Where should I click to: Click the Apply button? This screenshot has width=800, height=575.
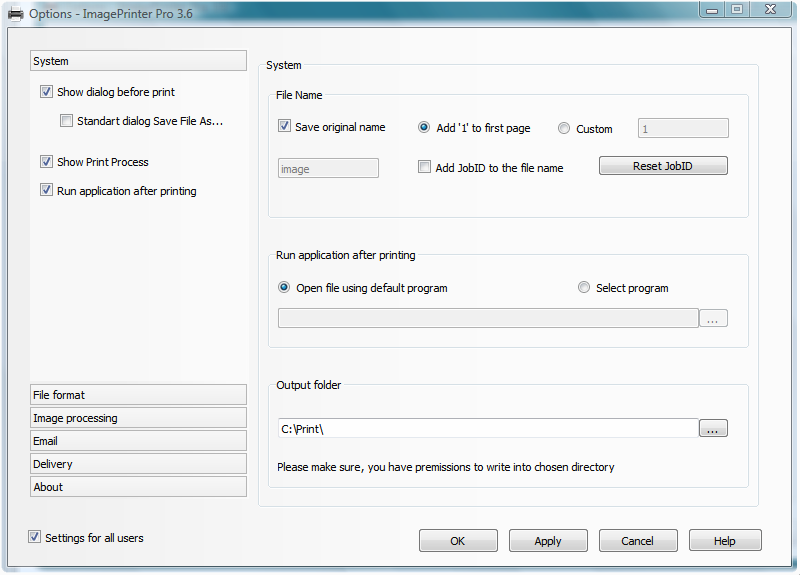click(x=548, y=541)
